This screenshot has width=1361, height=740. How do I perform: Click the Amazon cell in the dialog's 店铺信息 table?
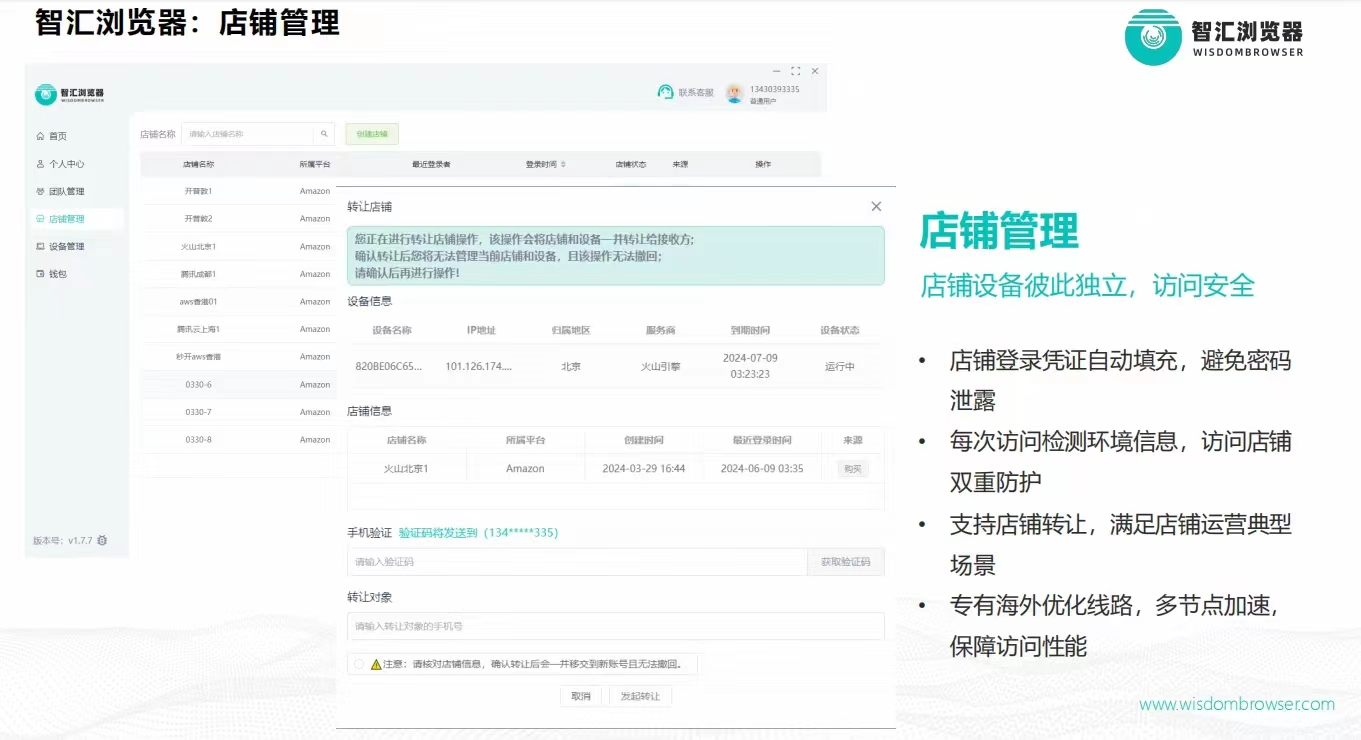[x=525, y=469]
